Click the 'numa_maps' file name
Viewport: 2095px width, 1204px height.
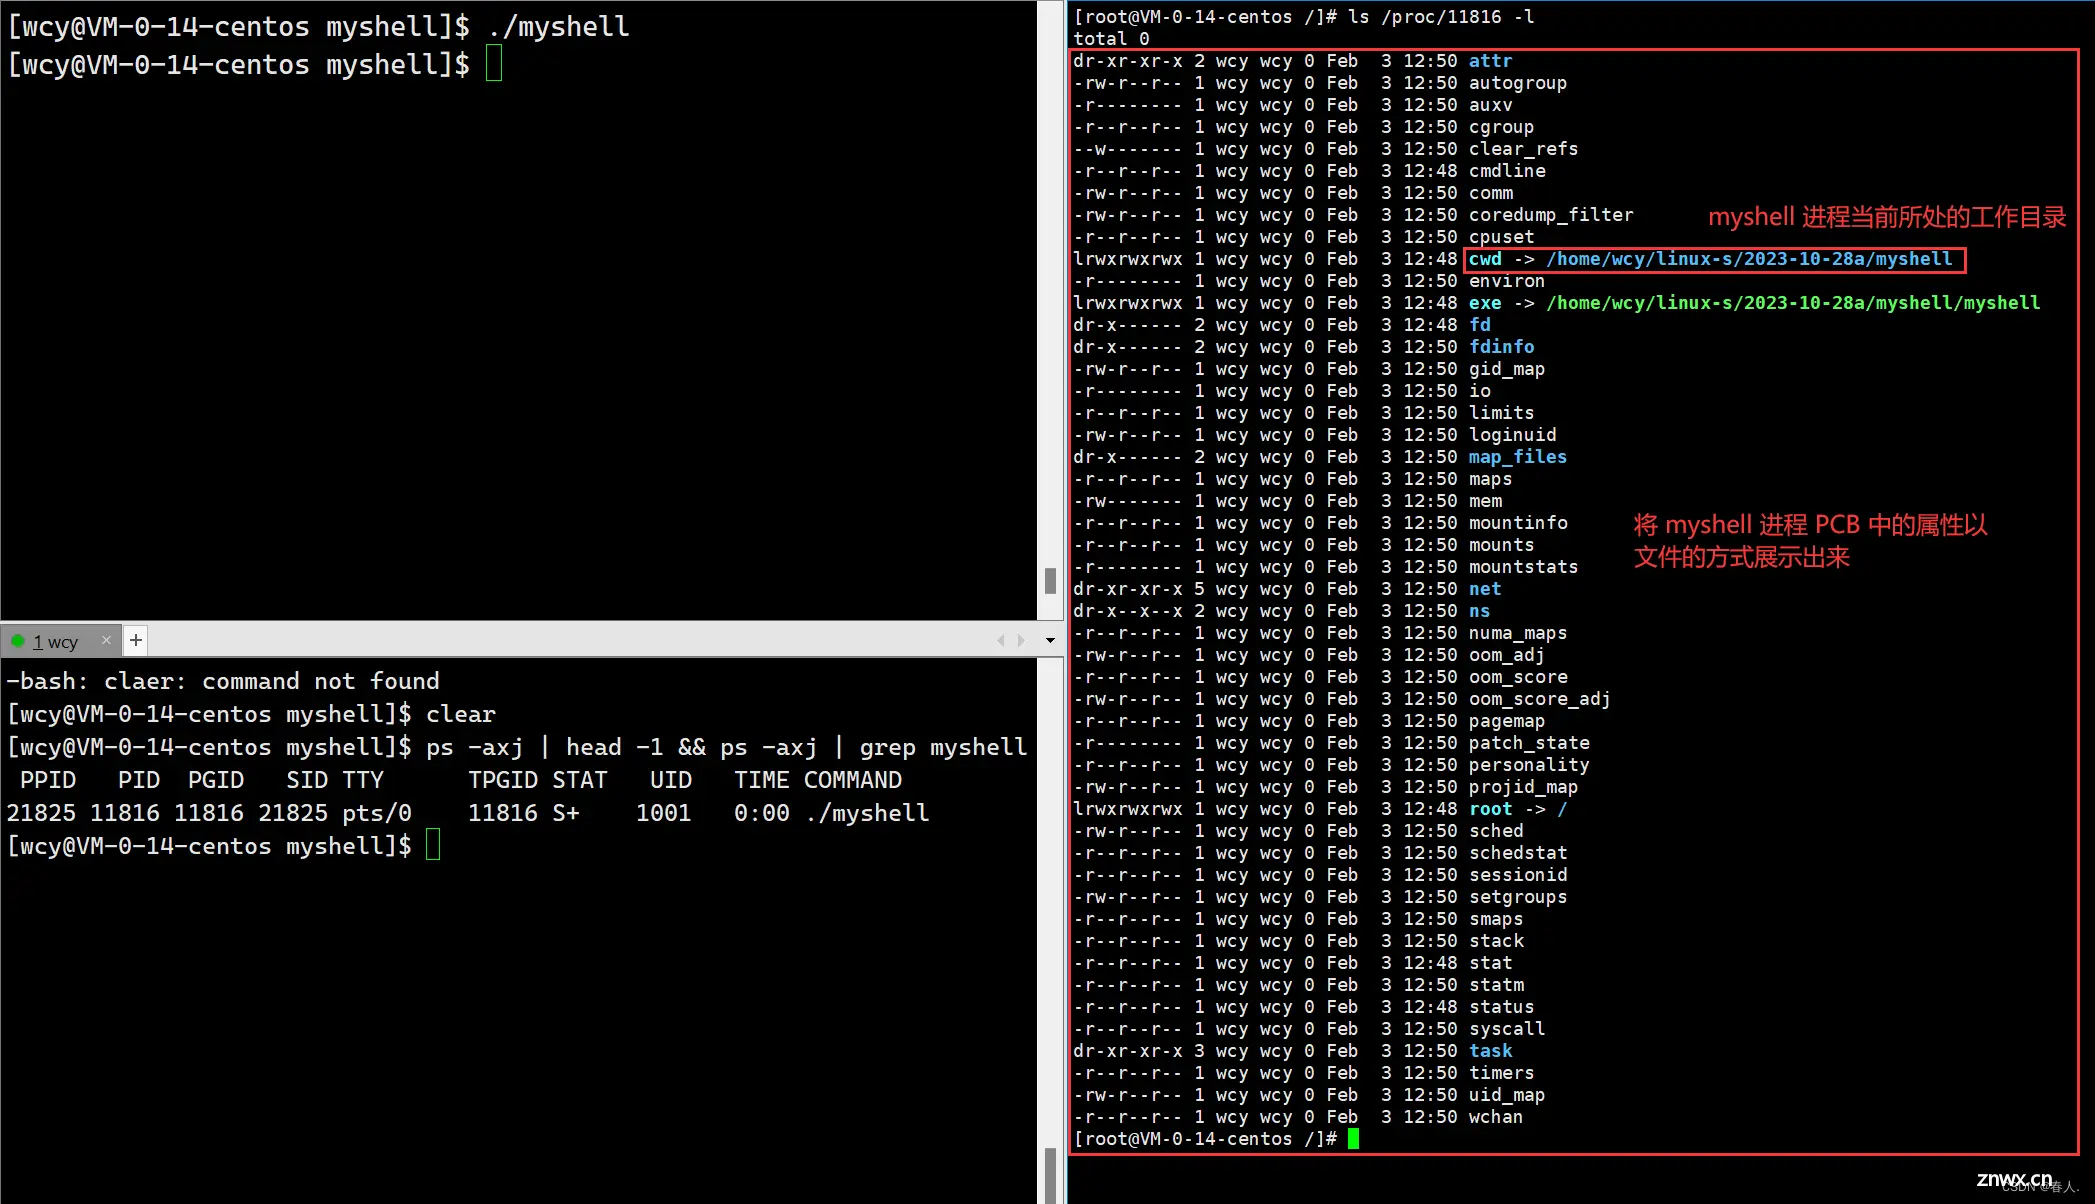point(1517,633)
